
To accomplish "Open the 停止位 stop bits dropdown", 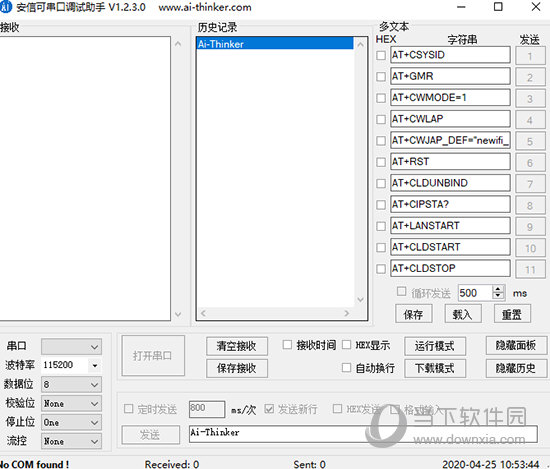I will coord(72,422).
